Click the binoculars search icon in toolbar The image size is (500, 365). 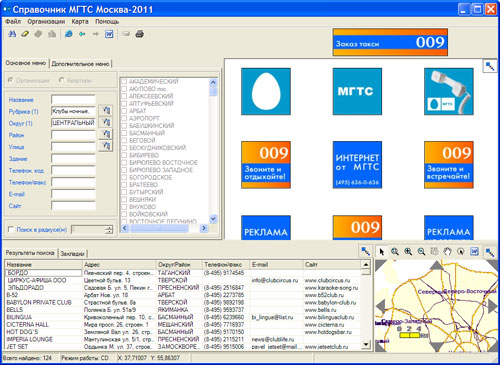click(x=12, y=34)
